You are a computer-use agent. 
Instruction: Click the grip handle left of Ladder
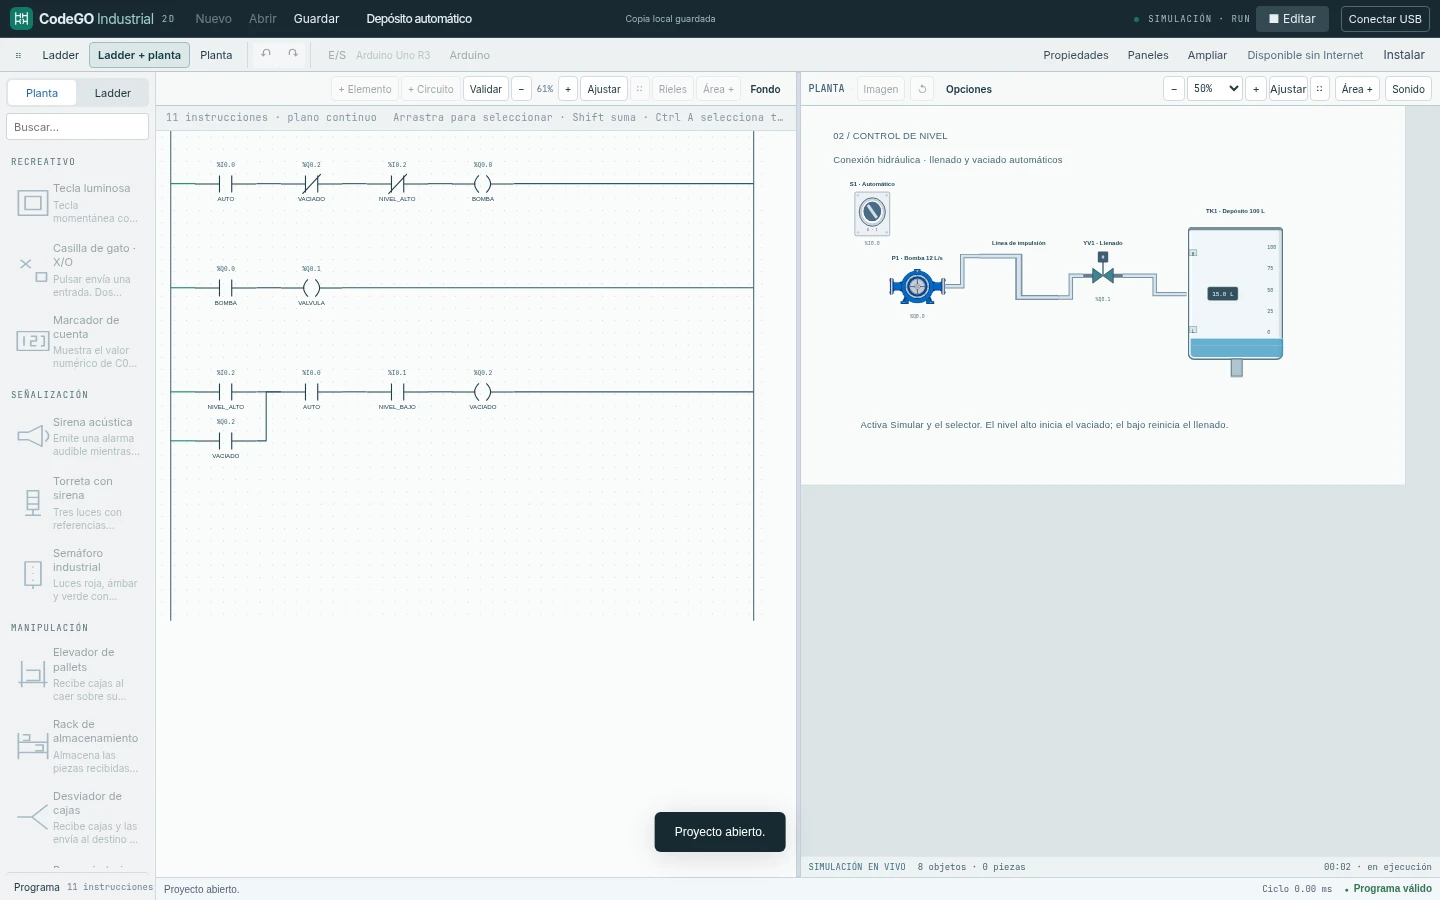coord(18,55)
